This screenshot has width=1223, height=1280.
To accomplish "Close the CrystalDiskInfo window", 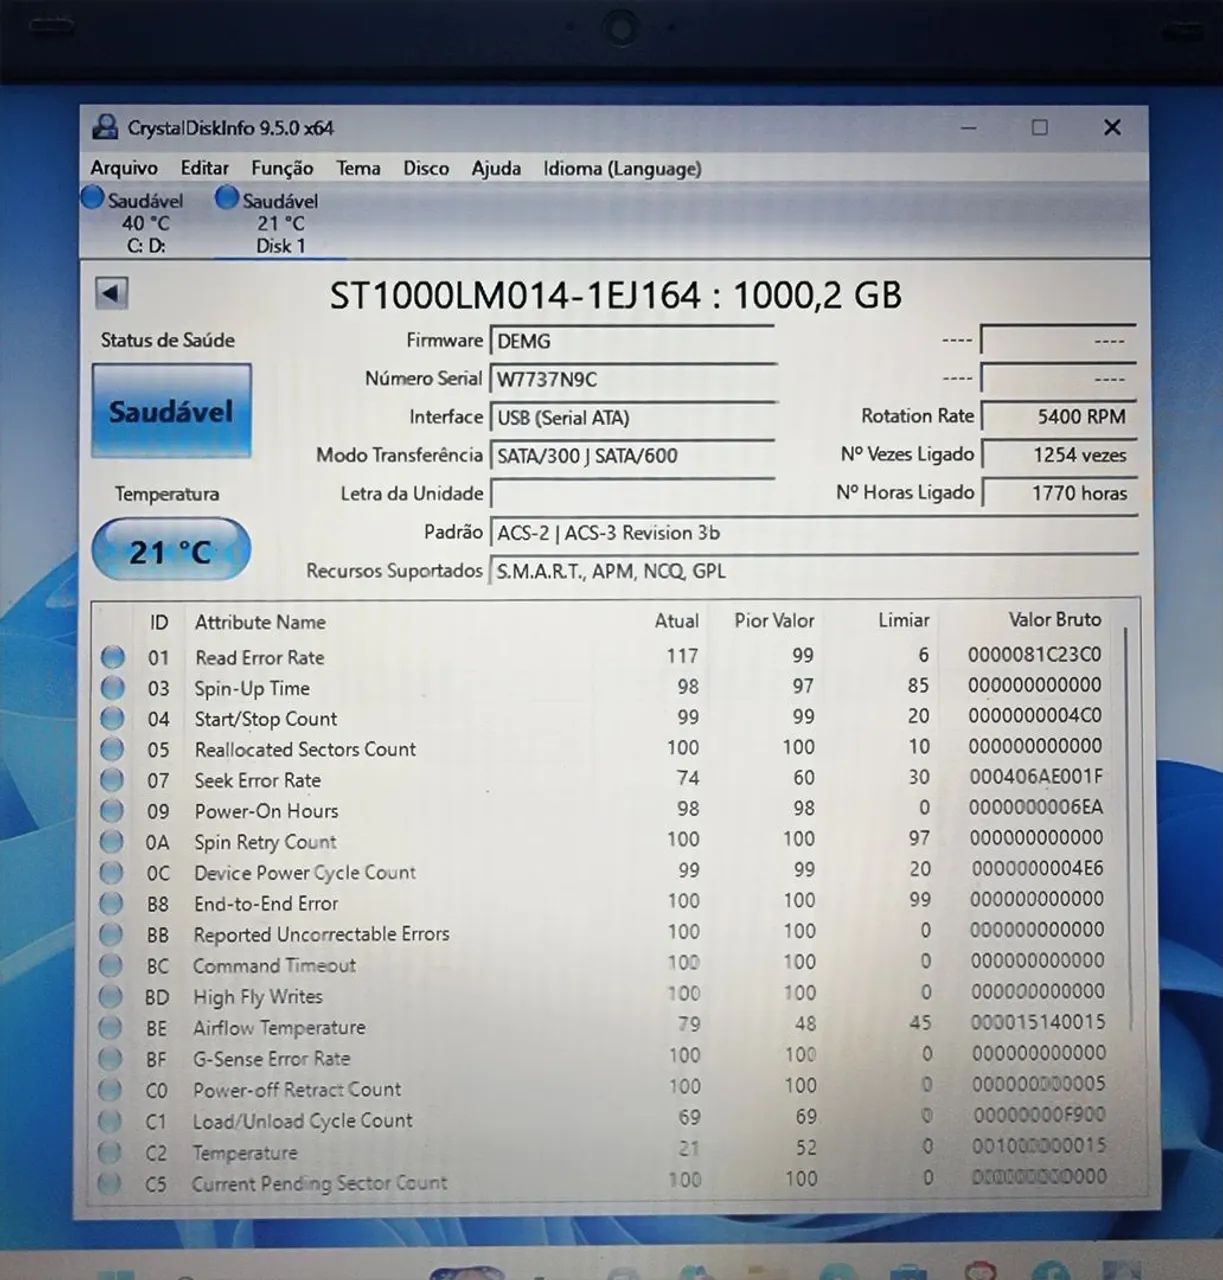I will coord(1112,127).
